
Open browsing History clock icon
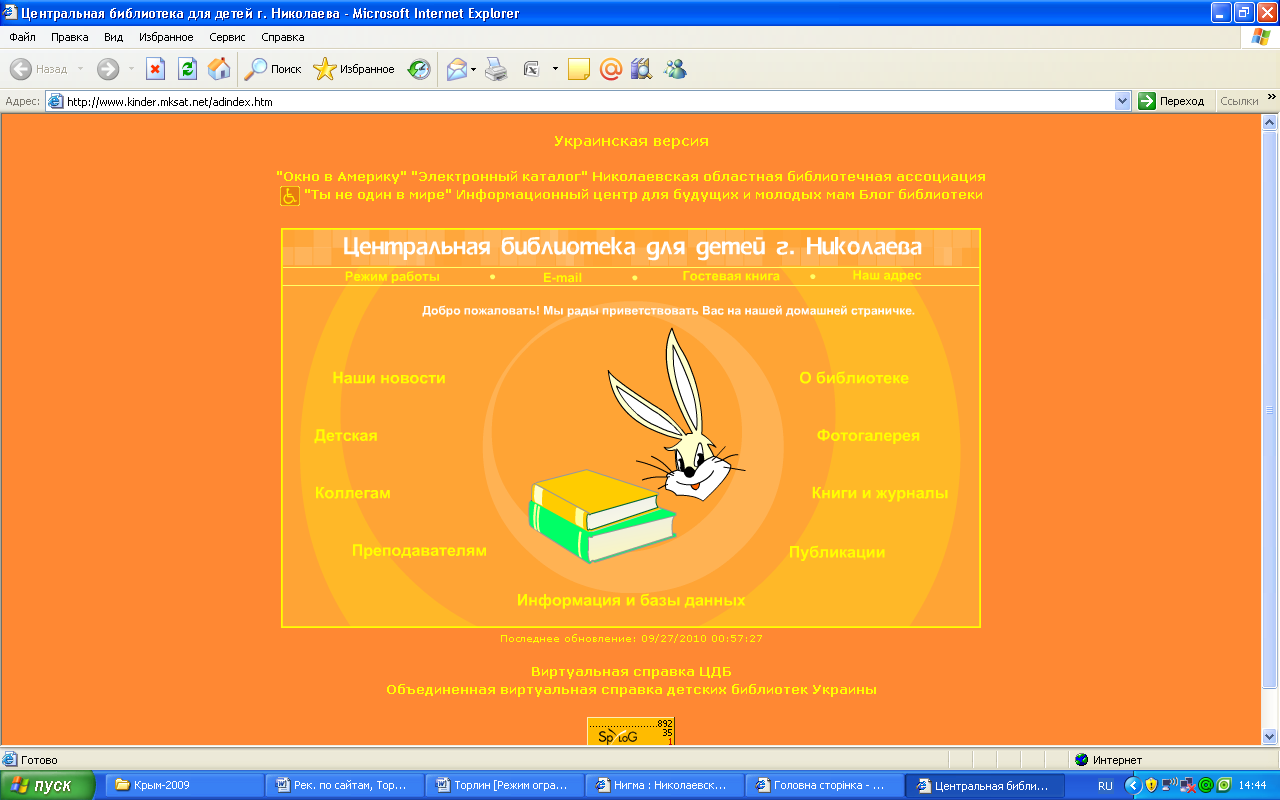tap(419, 69)
